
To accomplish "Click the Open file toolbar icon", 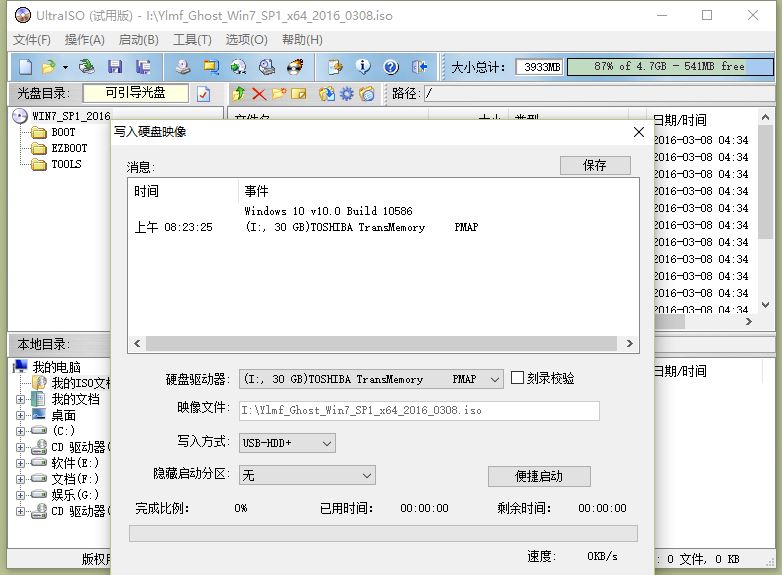I will (48, 67).
